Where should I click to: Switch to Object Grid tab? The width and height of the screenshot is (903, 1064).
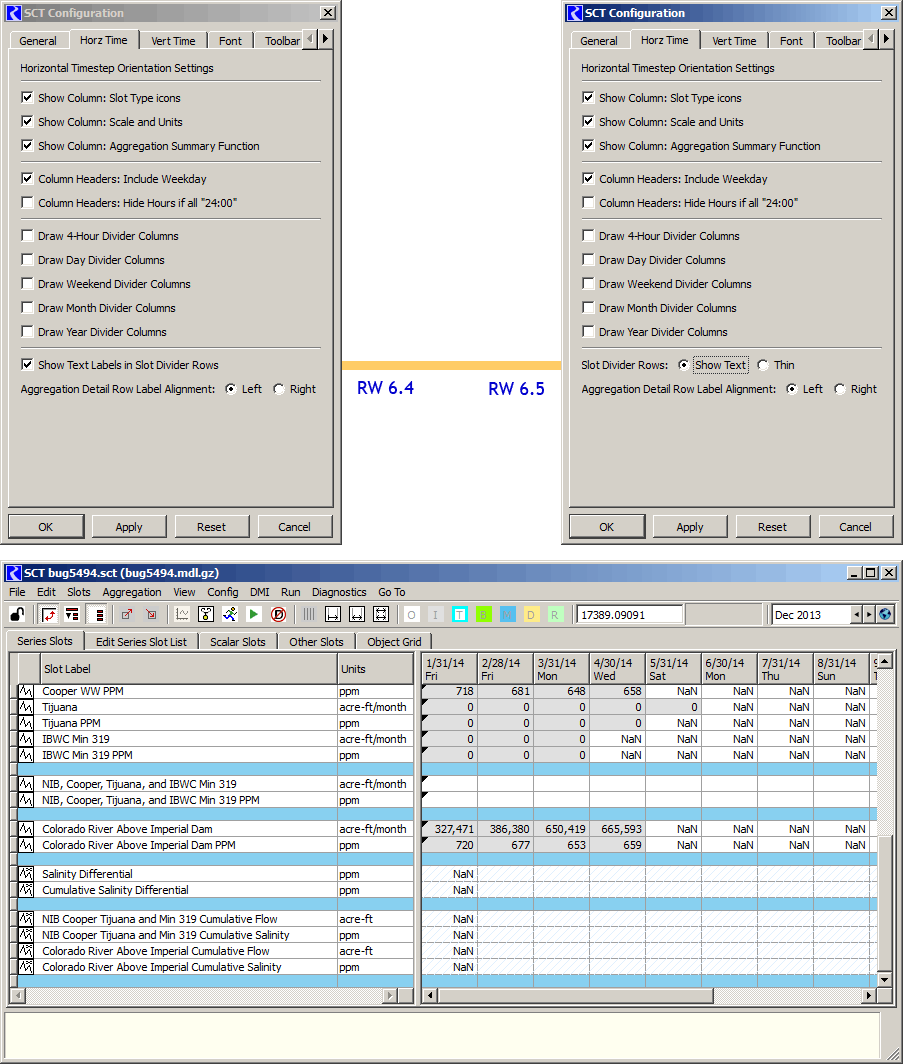coord(394,641)
